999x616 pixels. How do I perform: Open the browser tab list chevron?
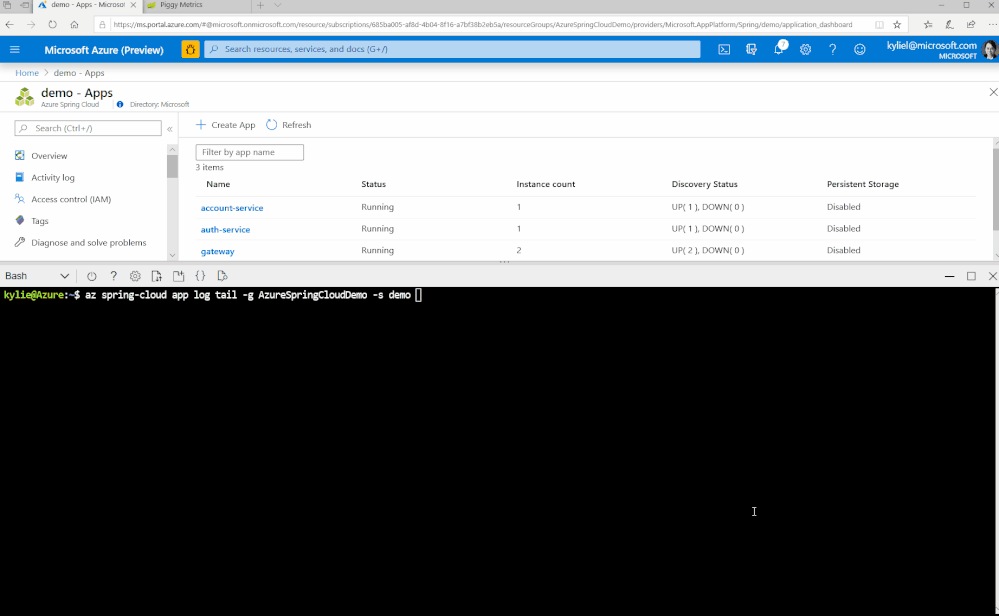pos(278,5)
